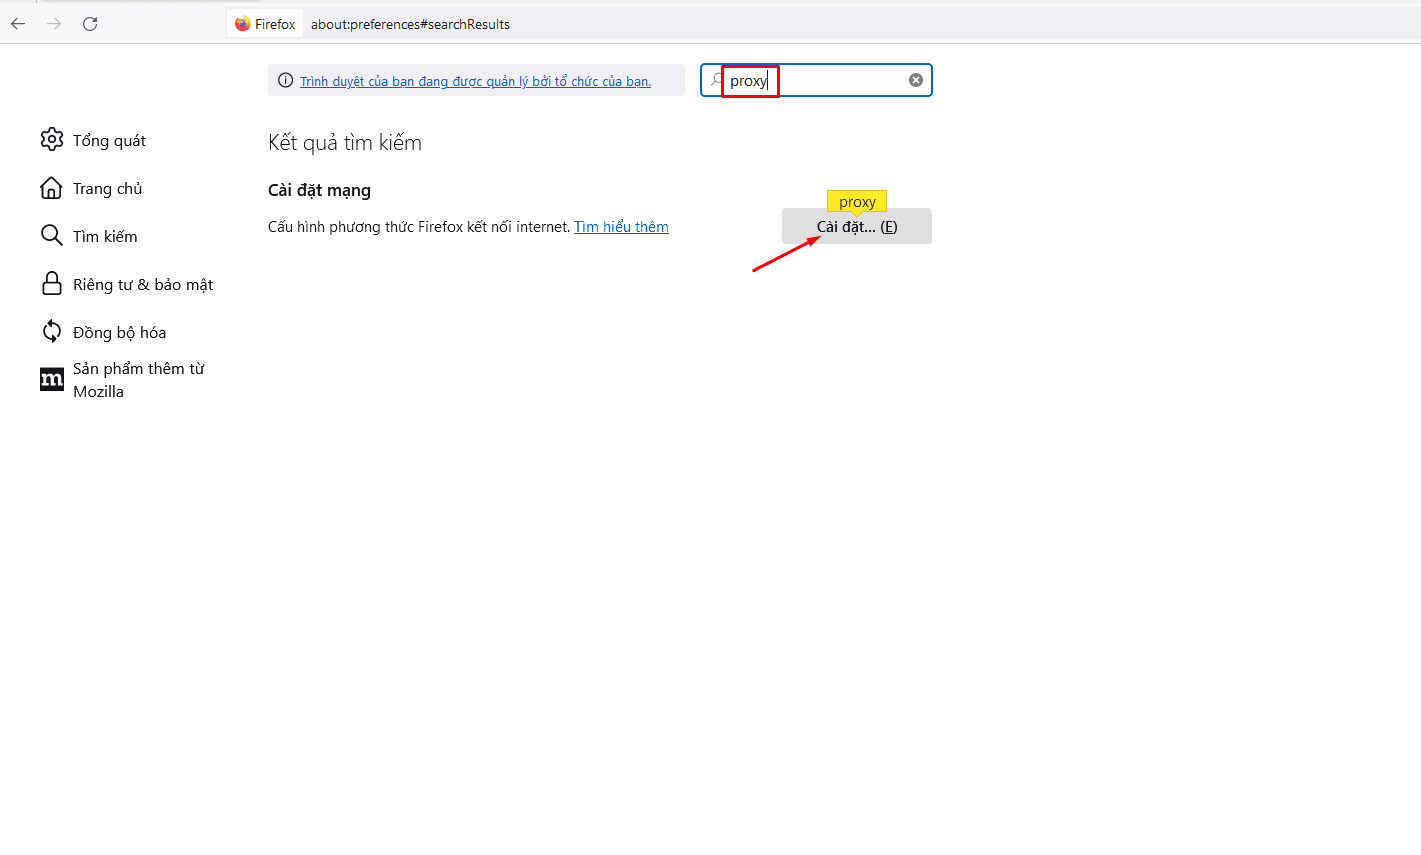Click the padlock icon for Riêng tư
This screenshot has width=1421, height=855.
tap(52, 283)
